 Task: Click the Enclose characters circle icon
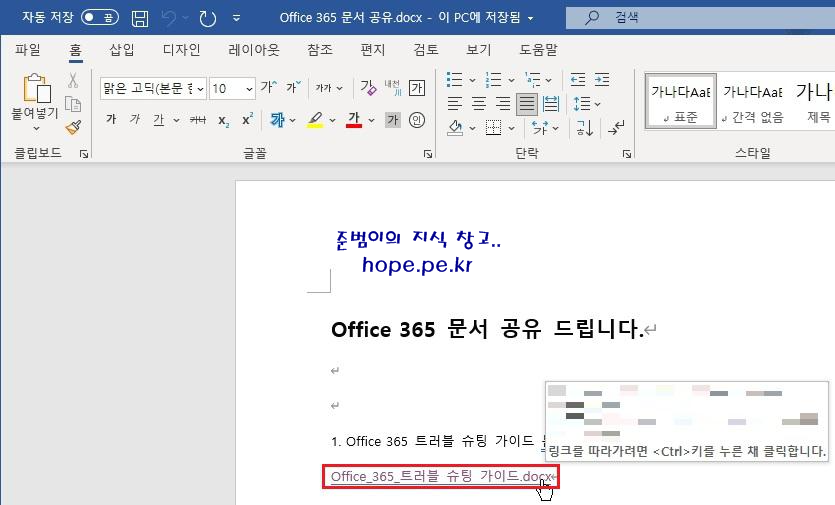click(416, 120)
